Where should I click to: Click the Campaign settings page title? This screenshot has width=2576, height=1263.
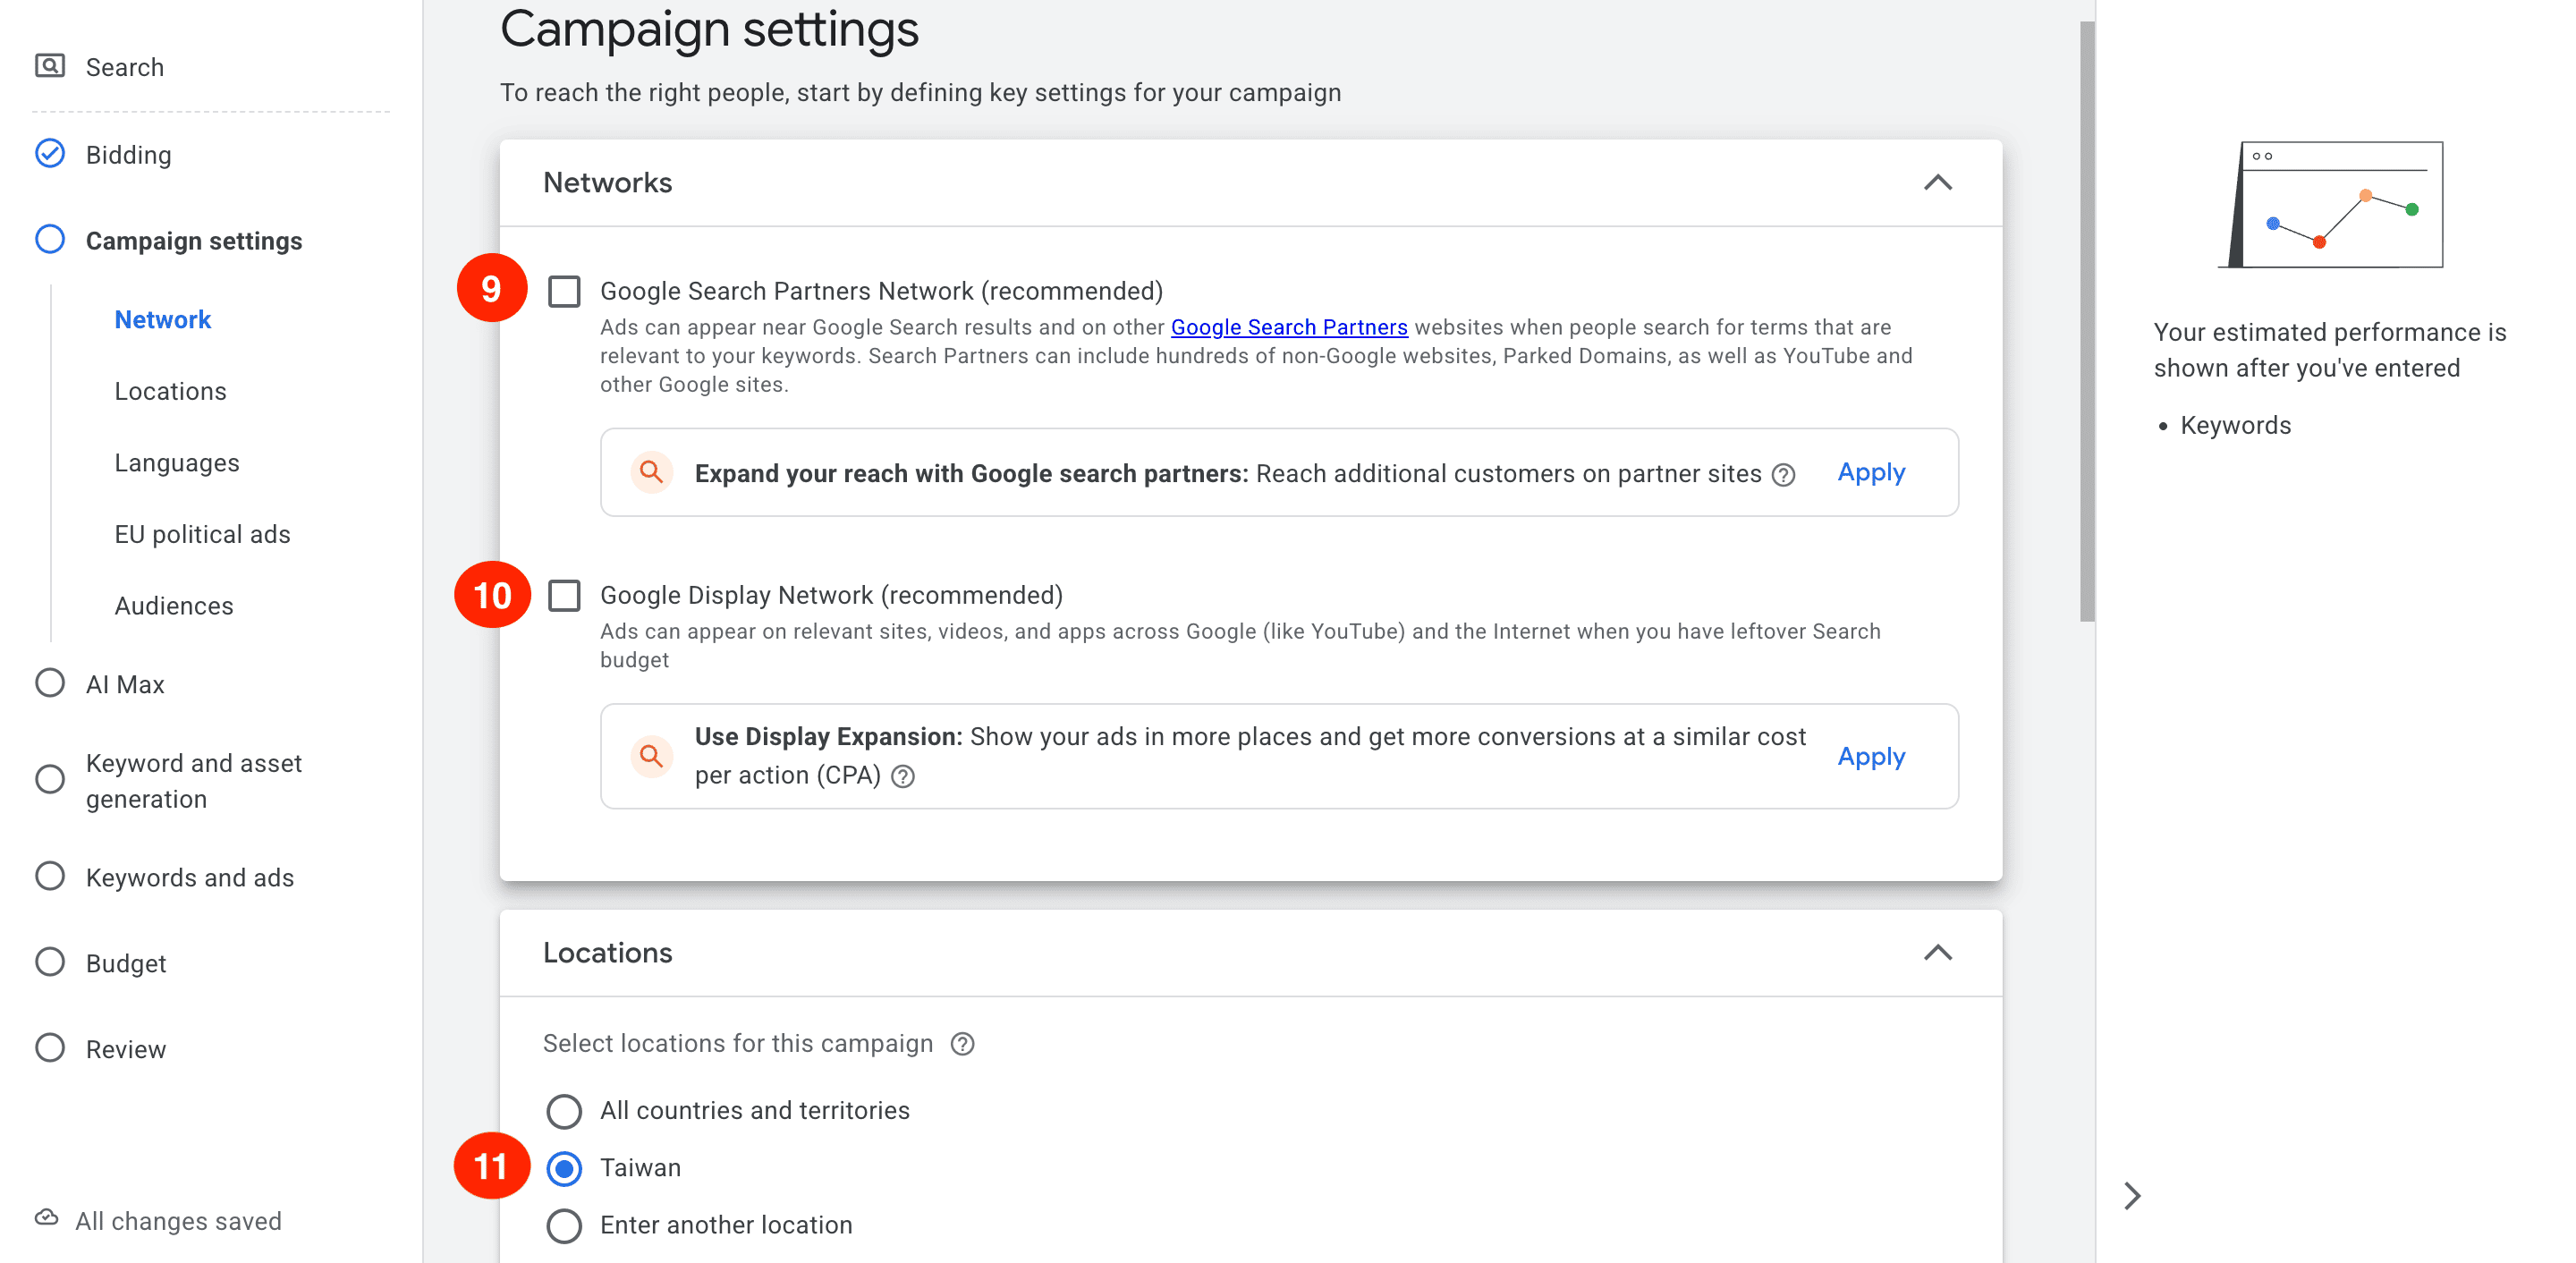pyautogui.click(x=709, y=30)
